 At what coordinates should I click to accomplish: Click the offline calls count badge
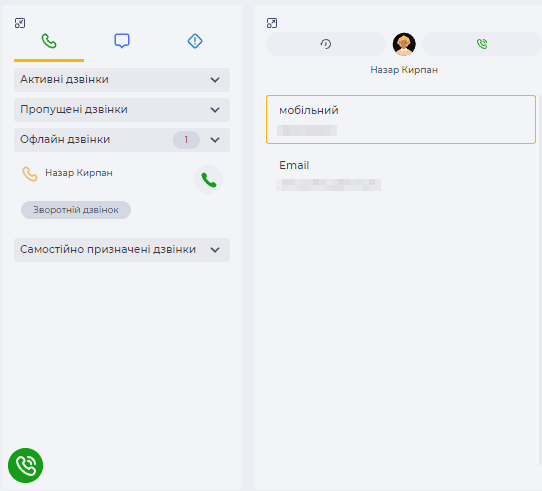186,140
